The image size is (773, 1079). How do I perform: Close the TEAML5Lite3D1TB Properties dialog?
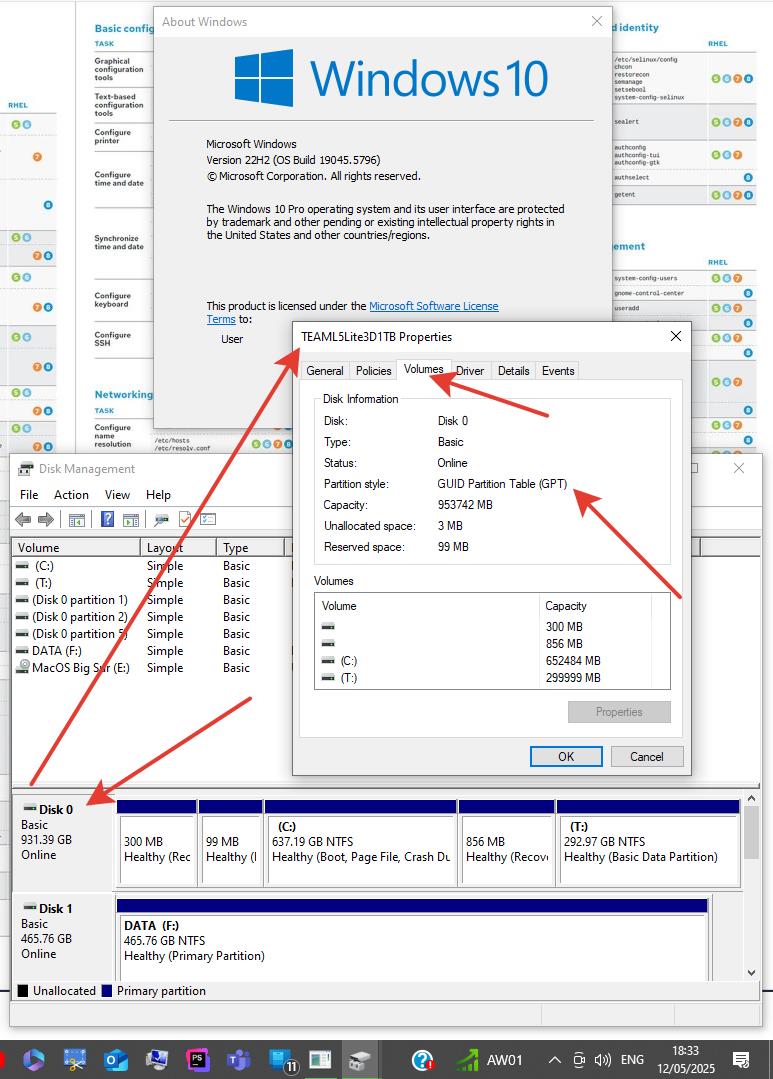676,336
